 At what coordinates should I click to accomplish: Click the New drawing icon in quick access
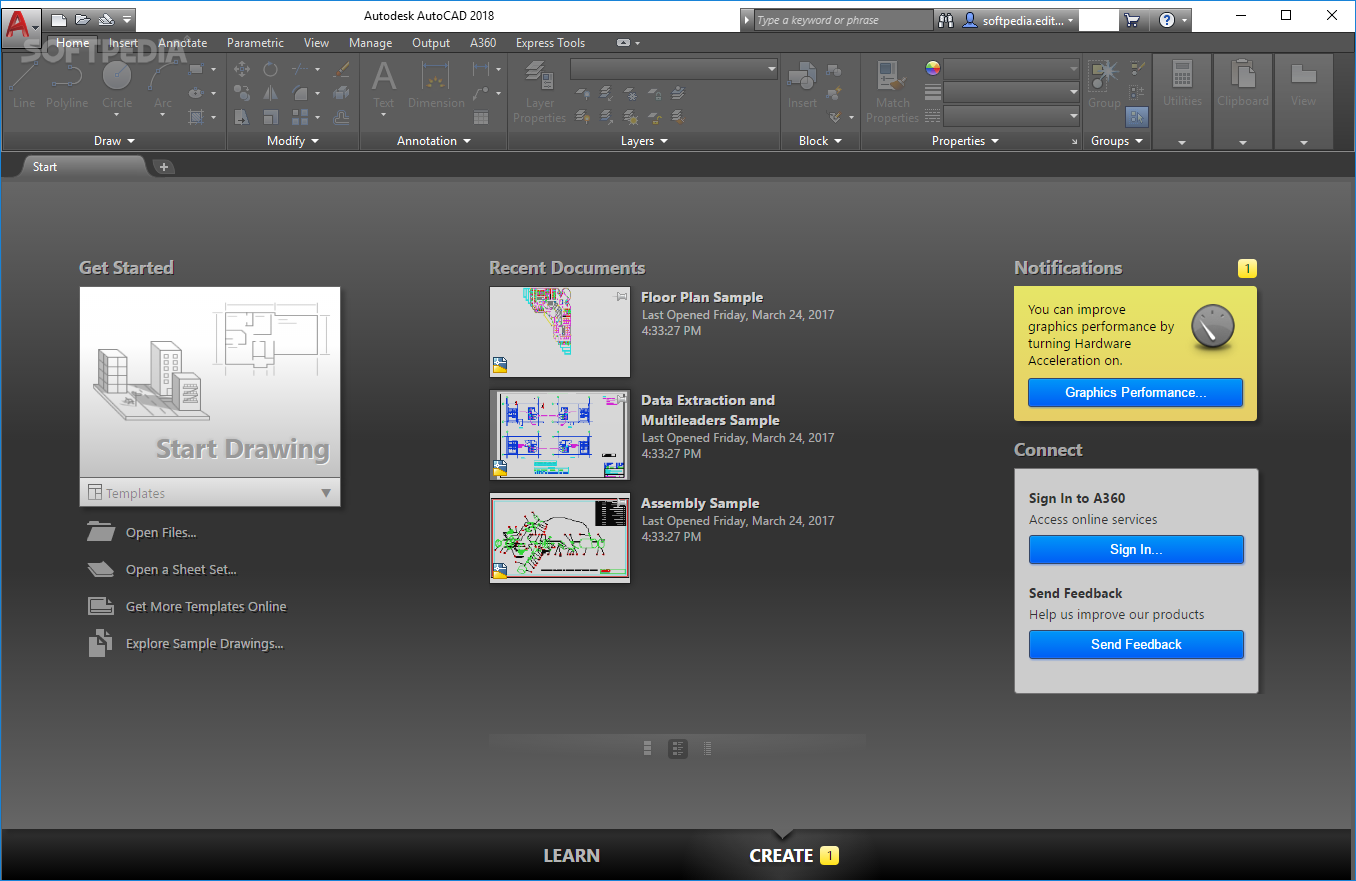(60, 18)
